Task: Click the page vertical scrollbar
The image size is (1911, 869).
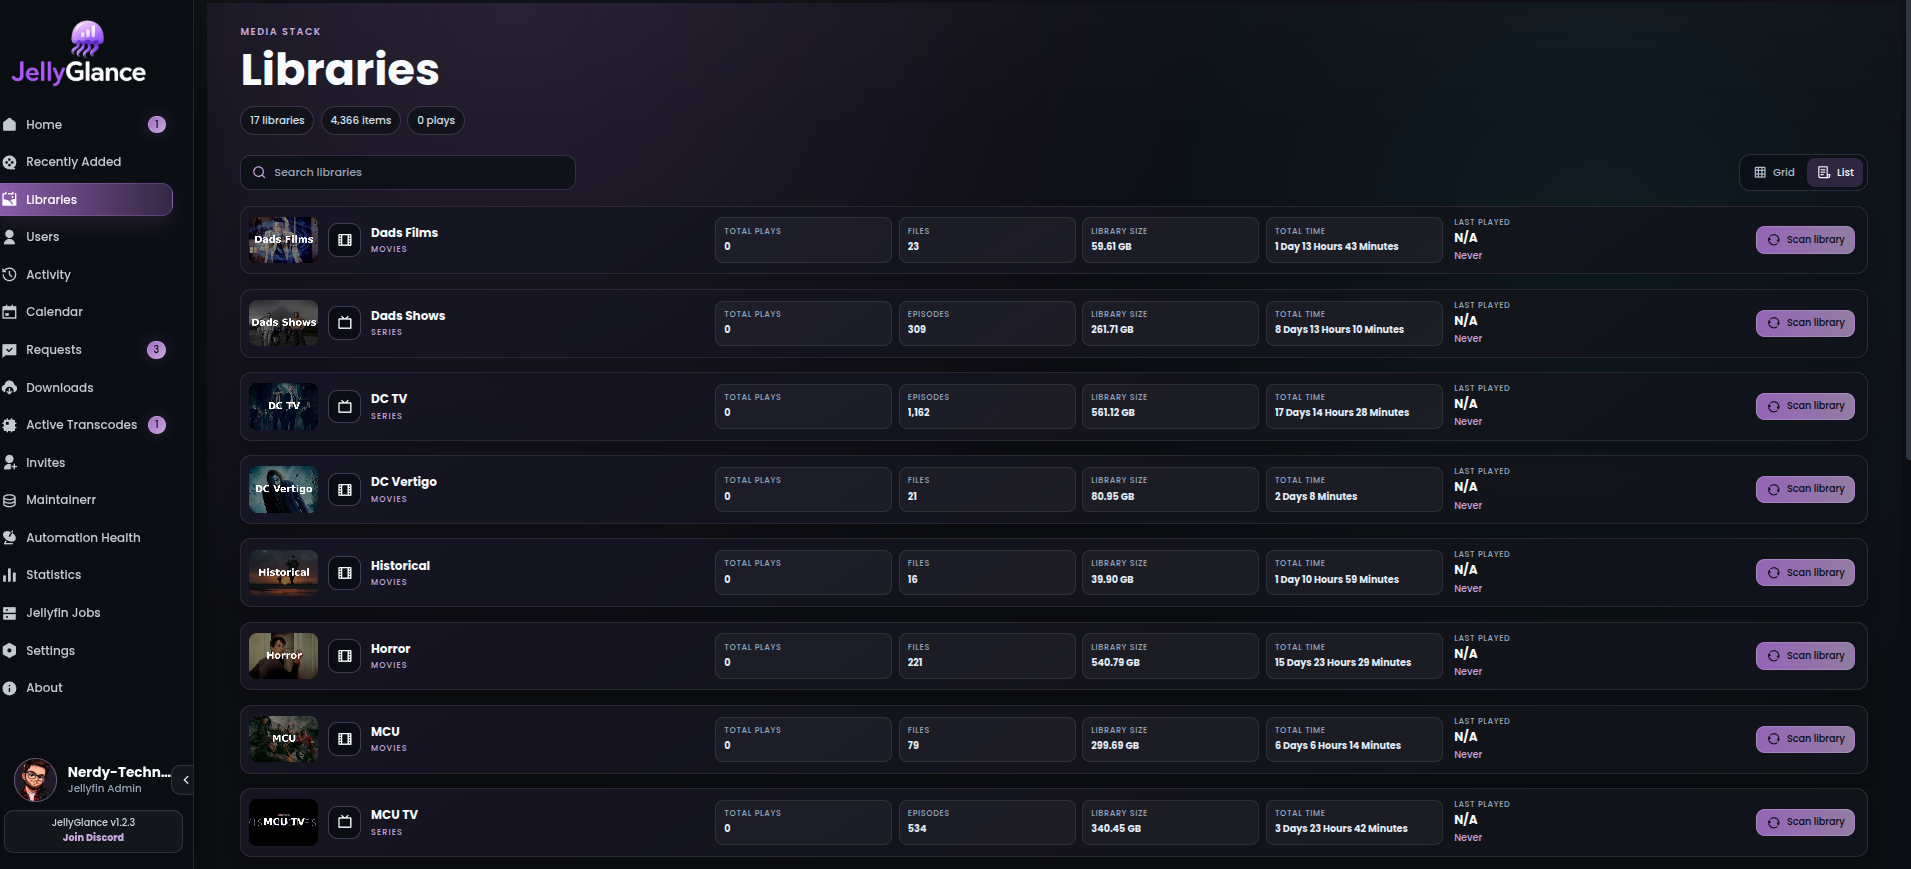Action: coord(1907,230)
